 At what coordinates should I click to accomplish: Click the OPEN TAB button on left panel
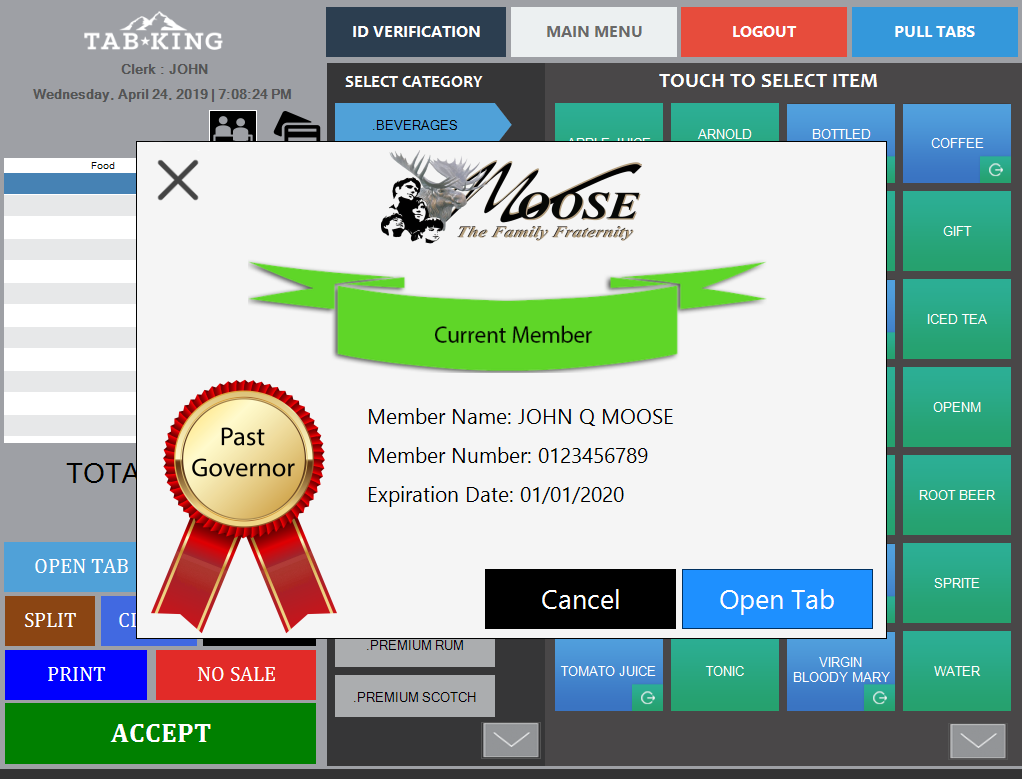(x=72, y=566)
